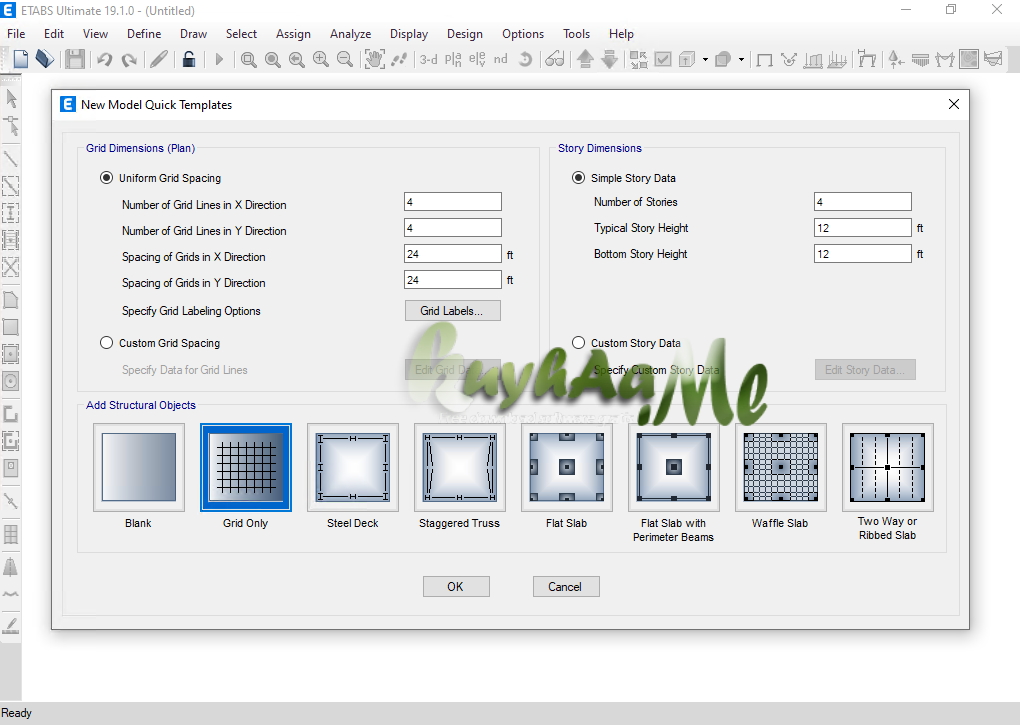This screenshot has width=1020, height=725.
Task: Select the Steel Deck template thumbnail
Action: point(353,467)
